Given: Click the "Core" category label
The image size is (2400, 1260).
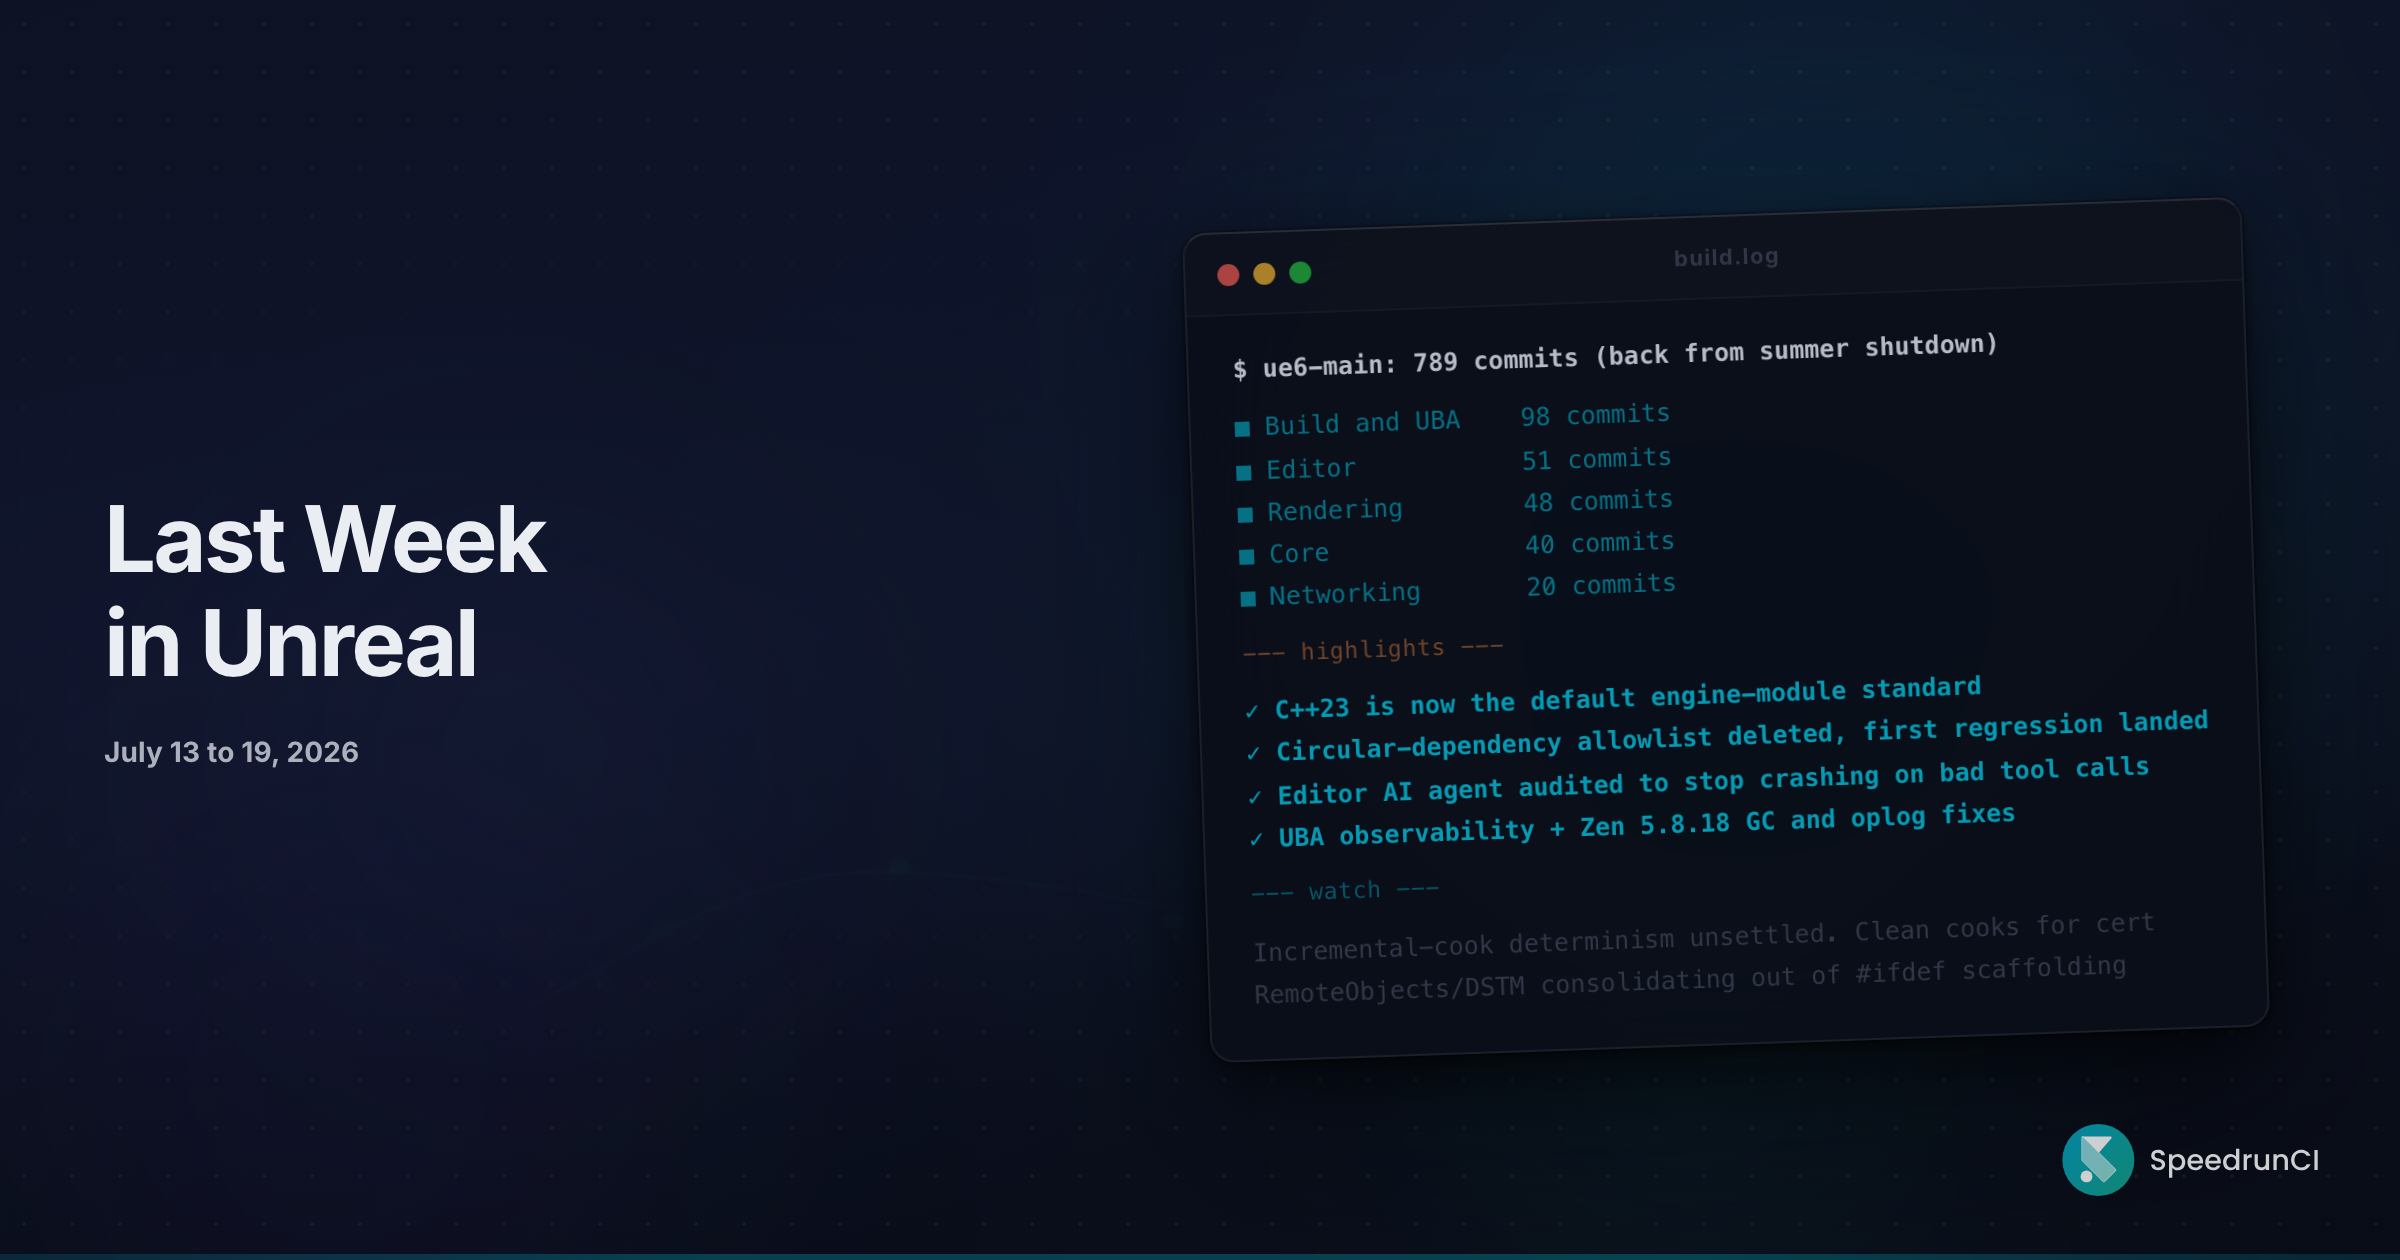Looking at the screenshot, I should coord(1299,553).
